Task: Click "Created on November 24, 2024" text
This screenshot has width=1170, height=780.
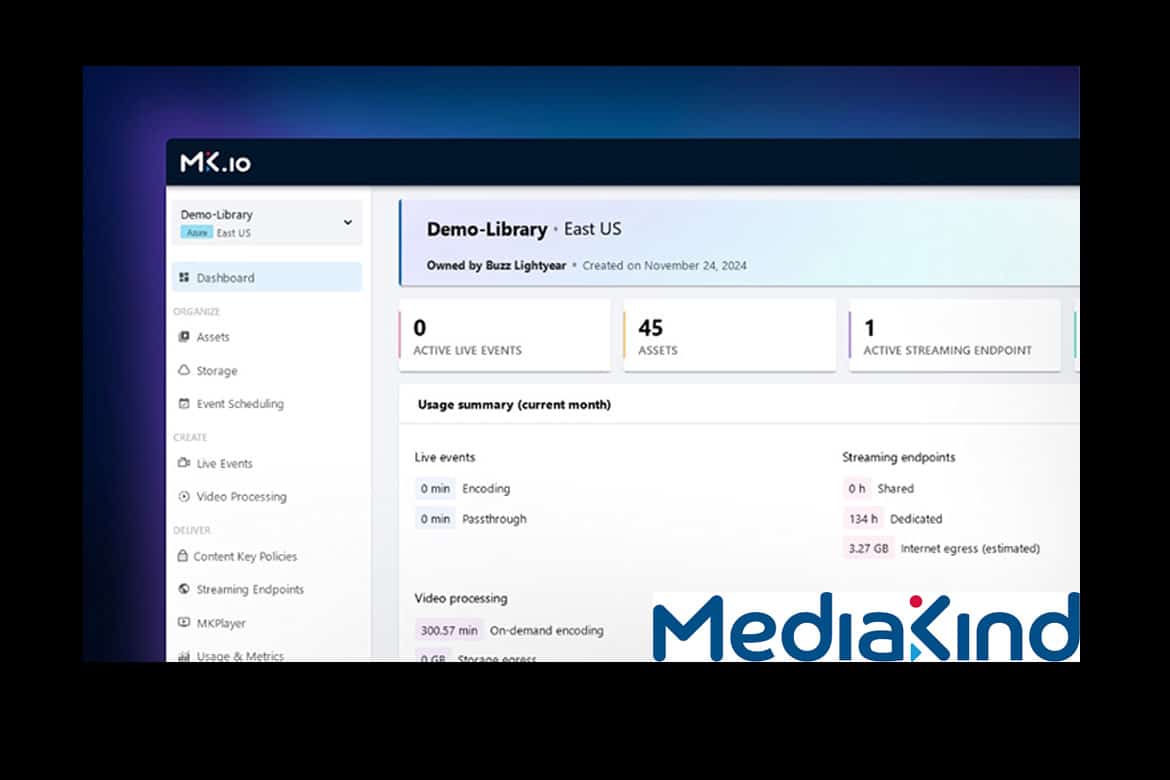Action: [x=664, y=266]
